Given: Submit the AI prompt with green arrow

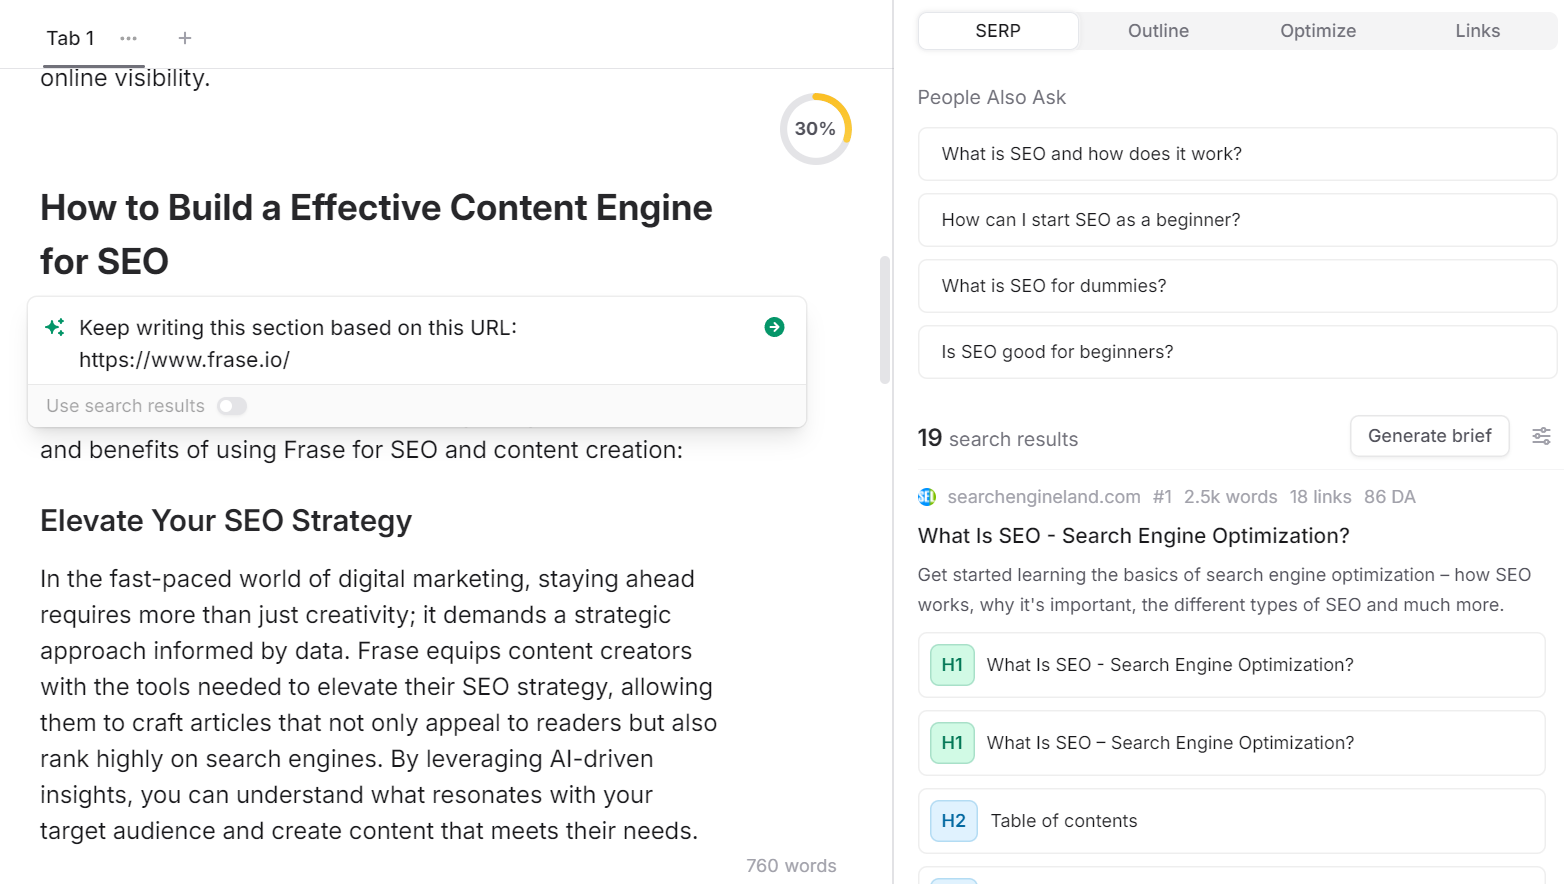Looking at the screenshot, I should point(774,327).
